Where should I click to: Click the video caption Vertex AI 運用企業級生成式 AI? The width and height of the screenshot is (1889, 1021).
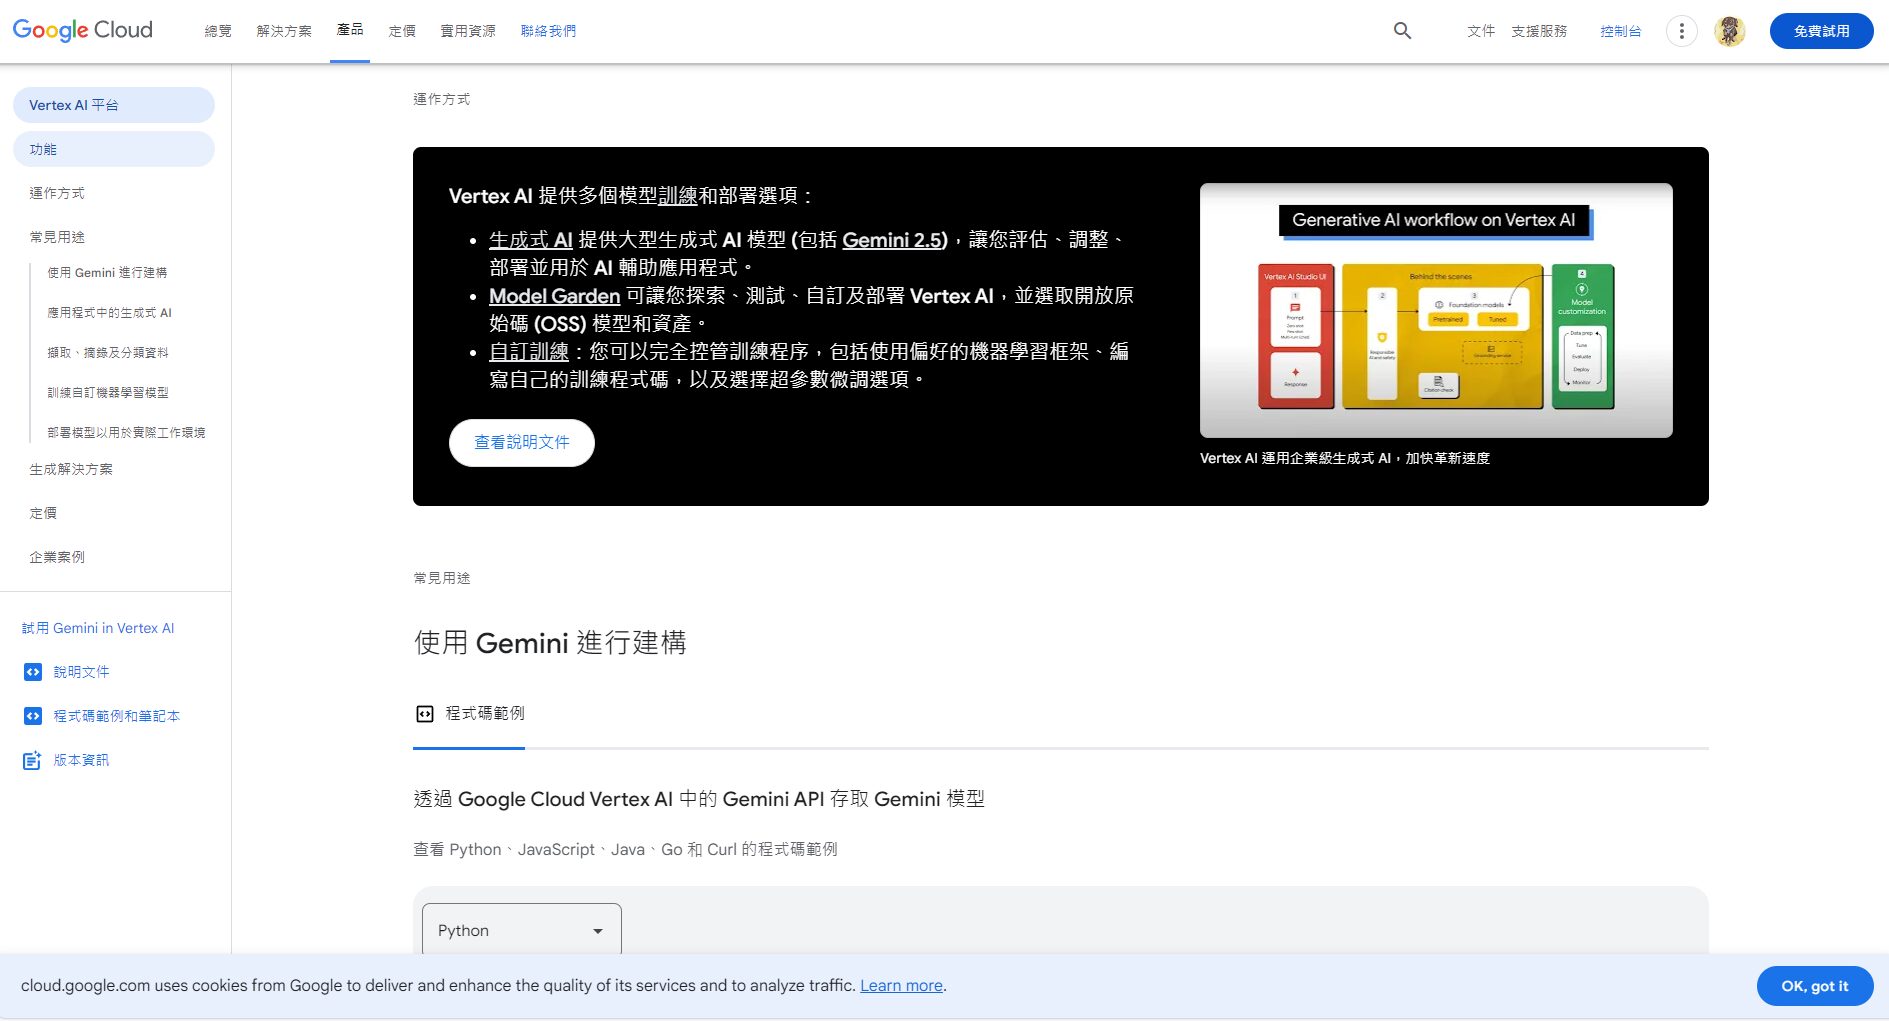click(1344, 458)
